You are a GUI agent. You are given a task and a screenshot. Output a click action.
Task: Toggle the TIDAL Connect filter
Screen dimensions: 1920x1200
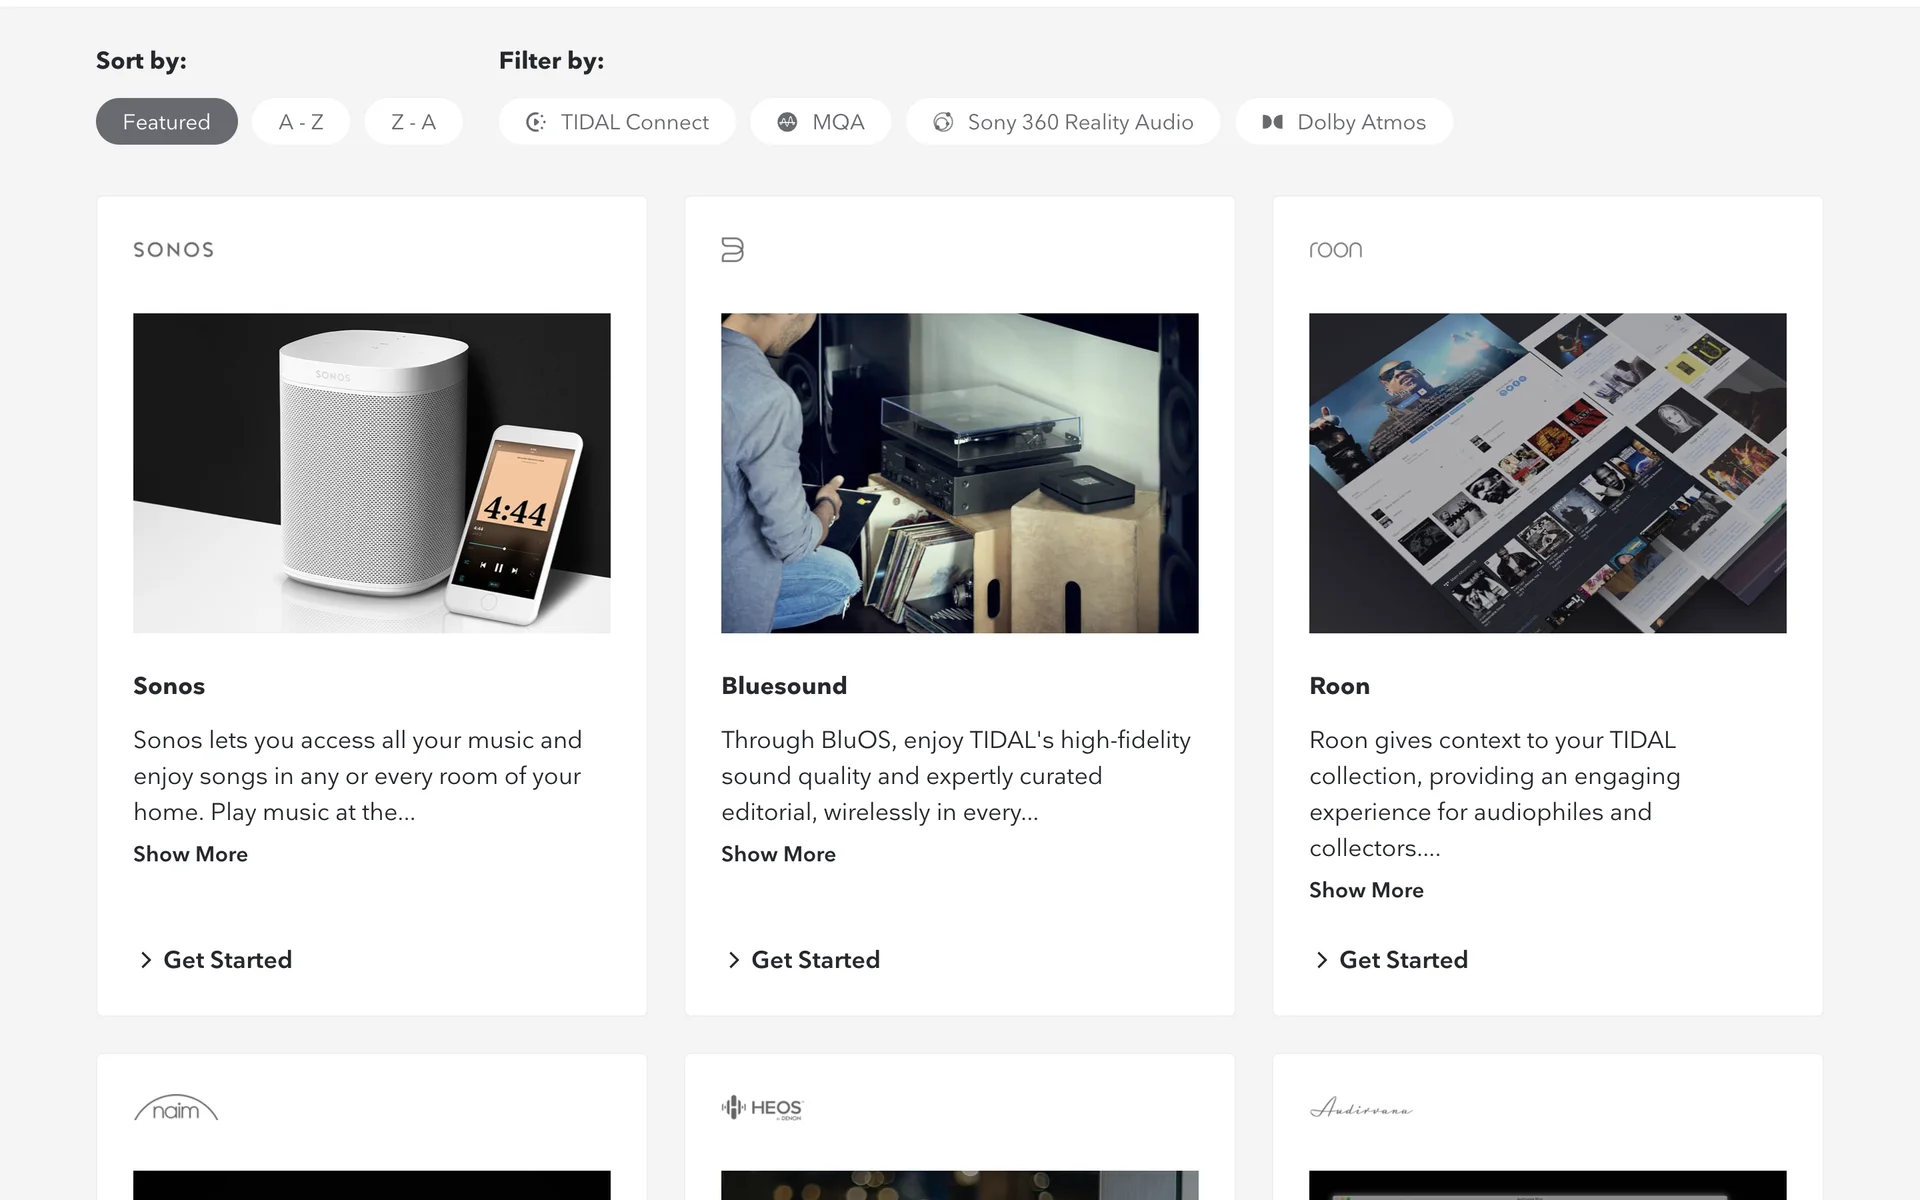pos(617,122)
